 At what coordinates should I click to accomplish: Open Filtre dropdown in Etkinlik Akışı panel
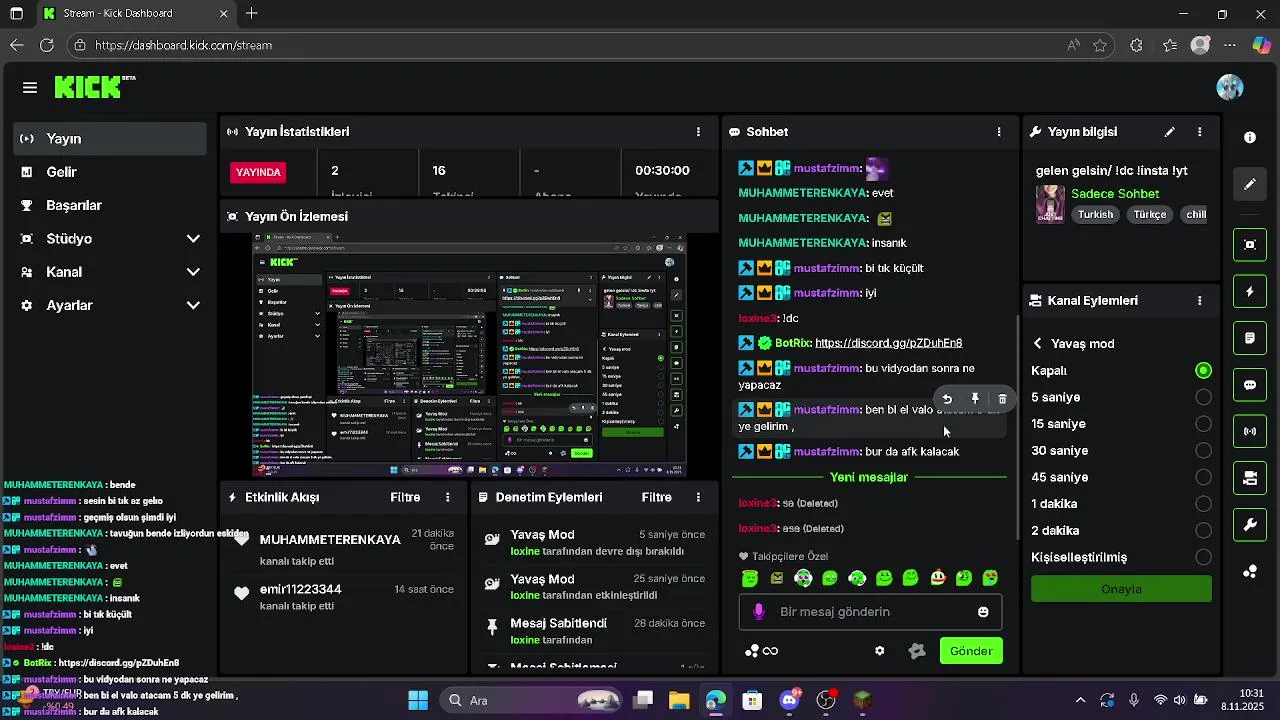[x=405, y=497]
